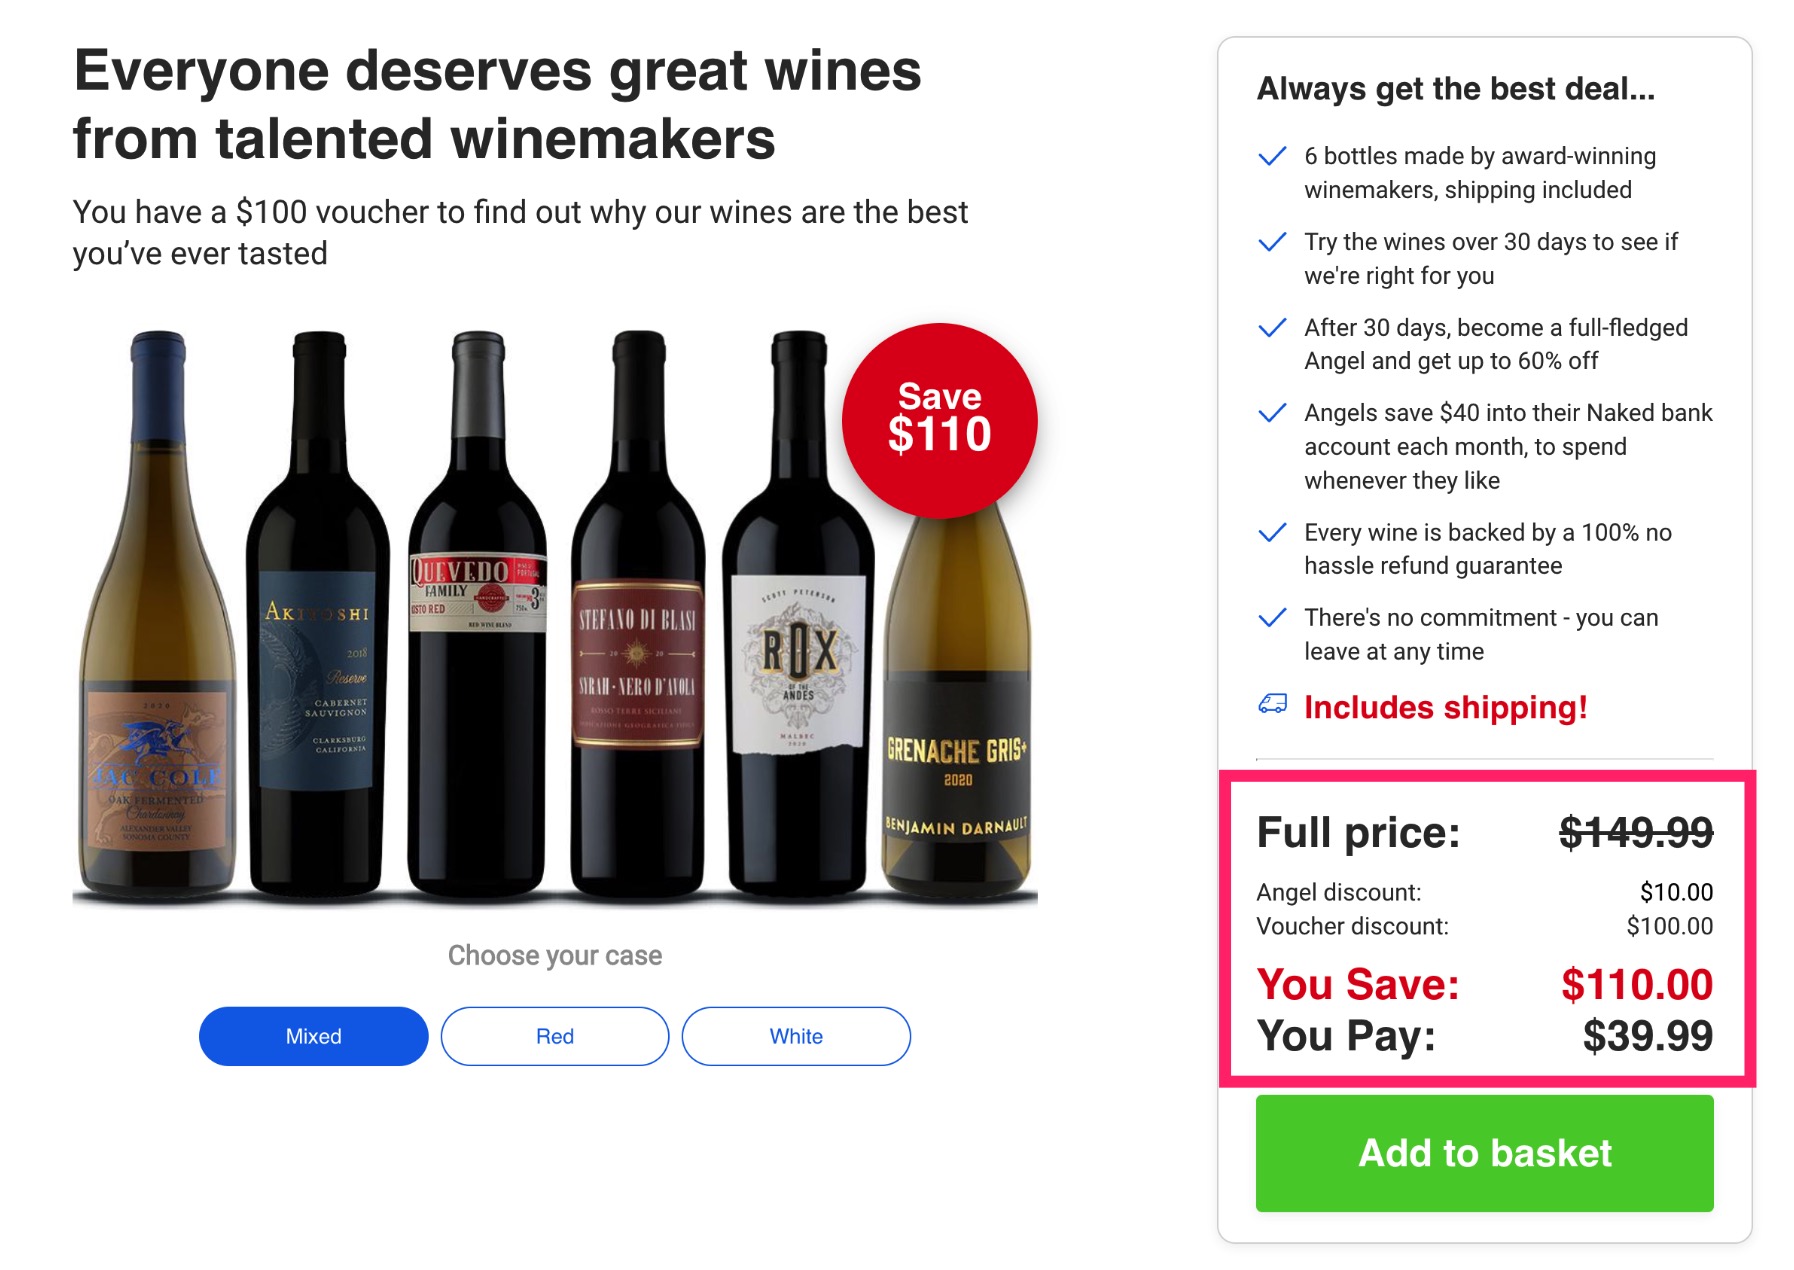This screenshot has width=1794, height=1270.
Task: Click the Add to basket button
Action: tap(1483, 1152)
